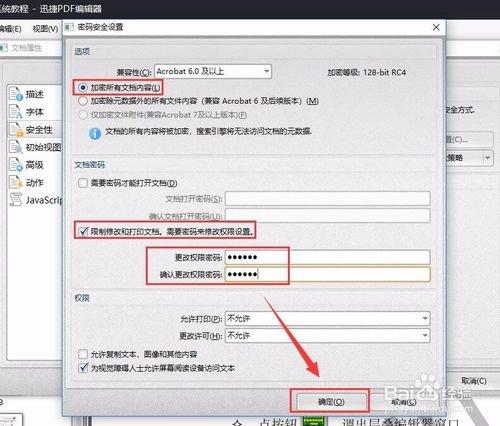Viewport: 500px width, 426px height.
Task: Click page thumbnail in the bottom-left panel
Action: pos(11,420)
